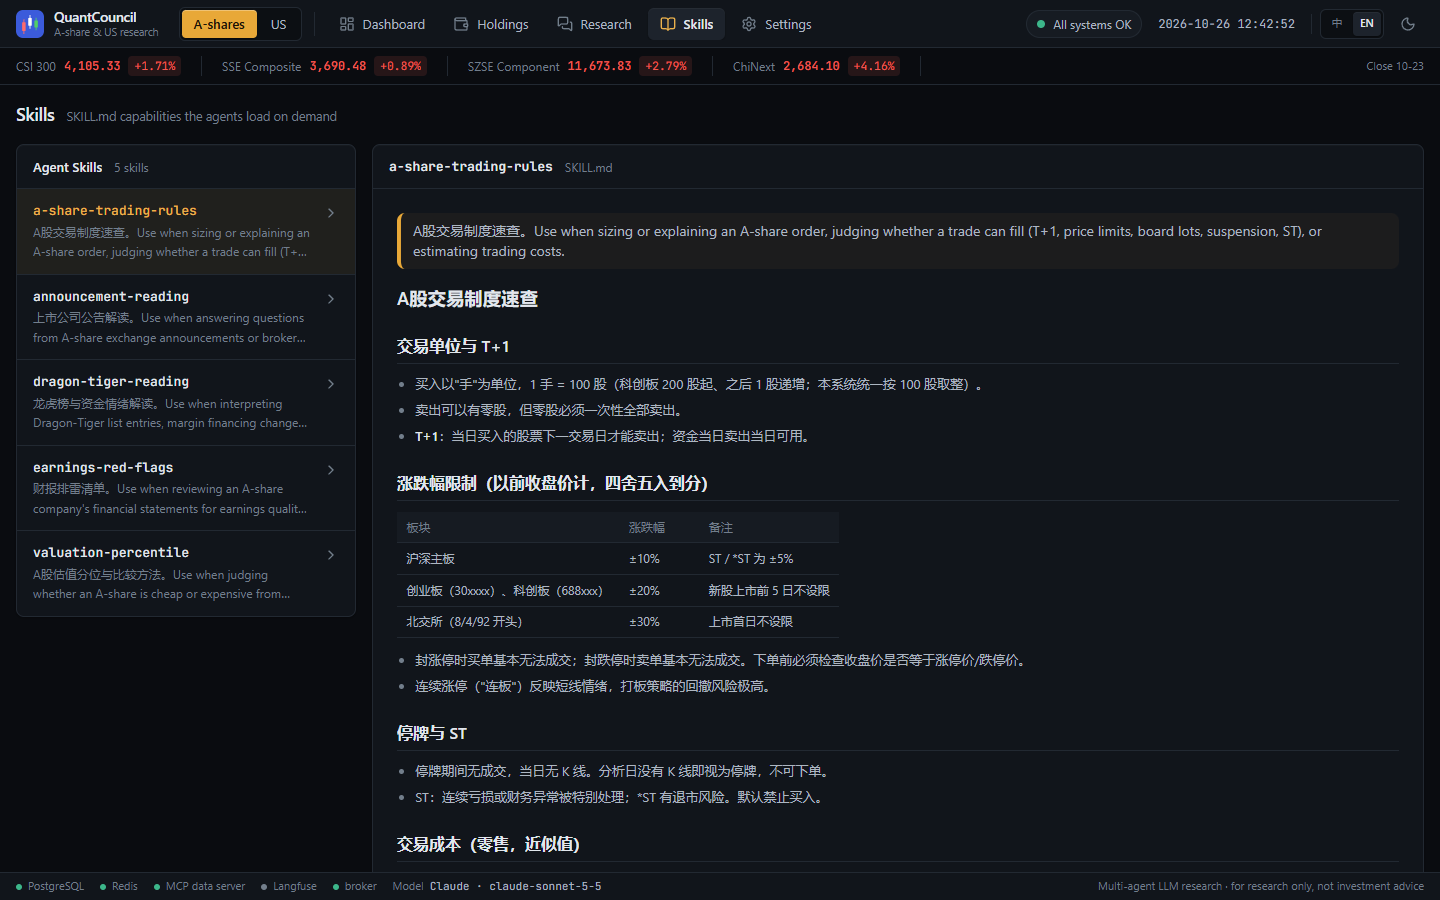Screen dimensions: 1440x900
Task: Expand chevron for announcement-reading
Action: (x=331, y=299)
